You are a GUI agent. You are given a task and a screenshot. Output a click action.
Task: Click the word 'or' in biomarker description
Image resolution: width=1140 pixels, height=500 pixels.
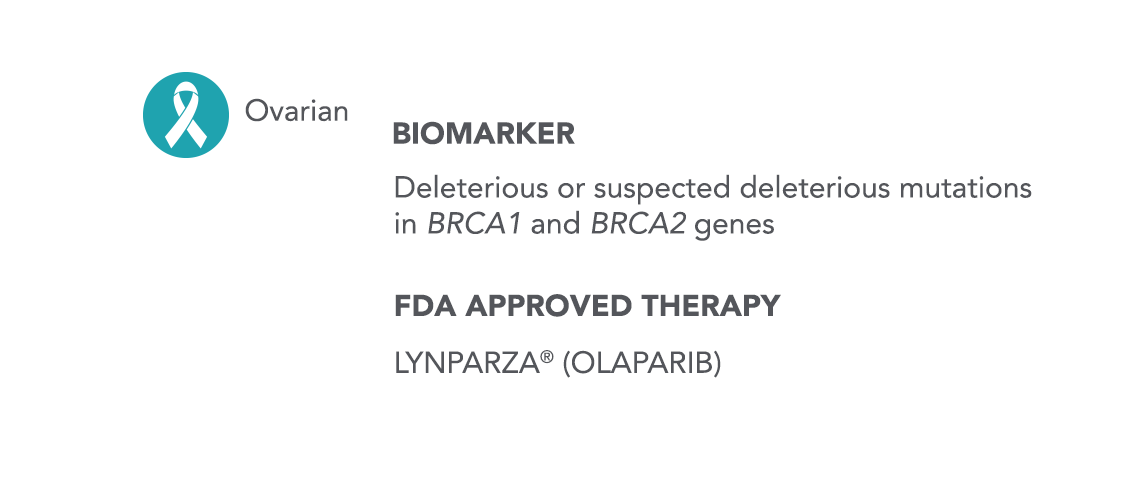(571, 191)
